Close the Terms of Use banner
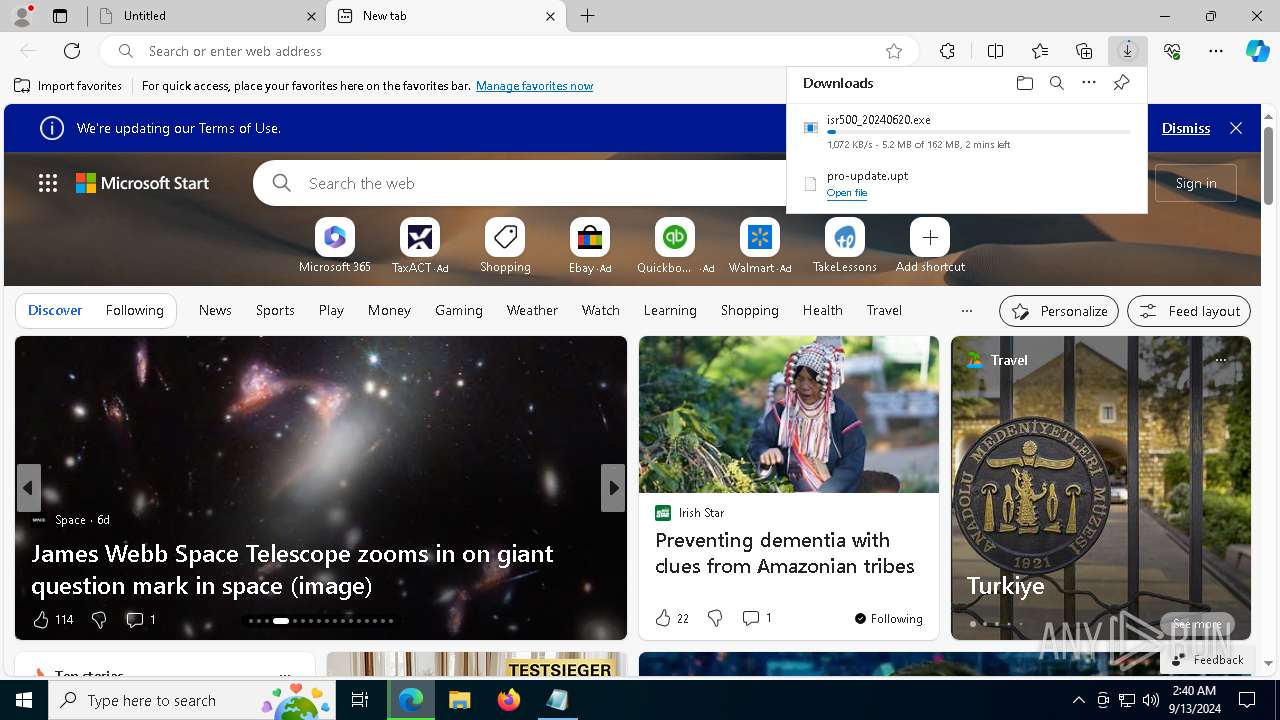 (1236, 128)
